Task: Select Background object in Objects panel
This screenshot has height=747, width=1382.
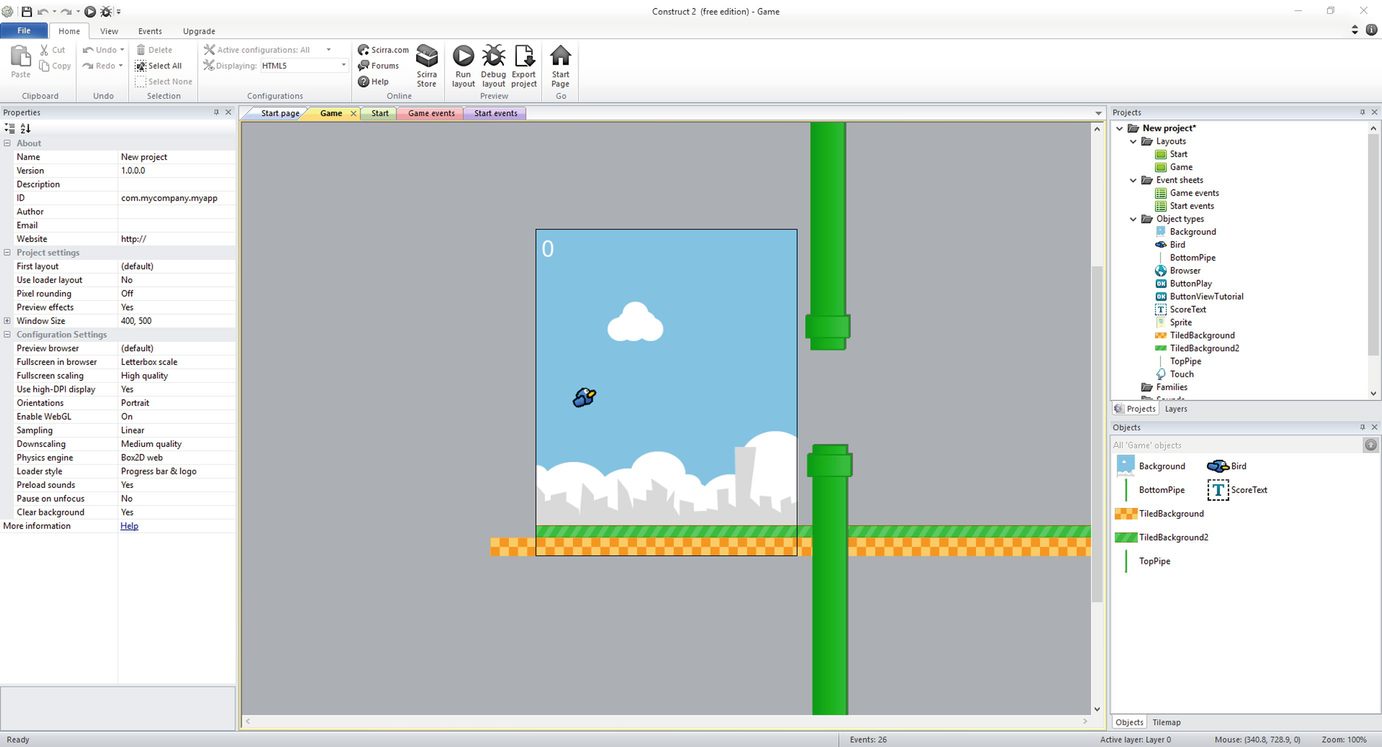Action: tap(1150, 466)
